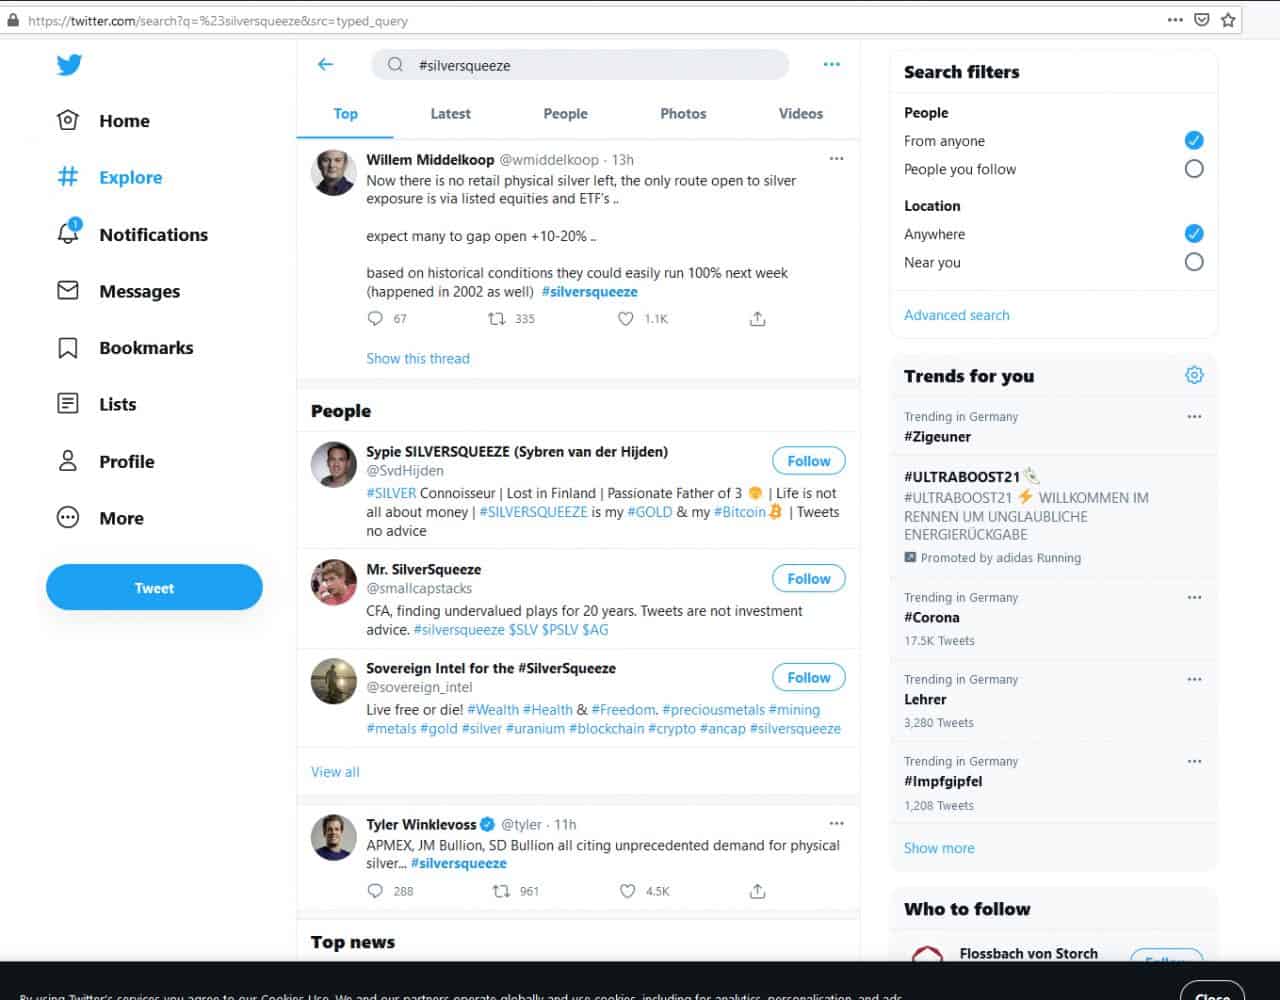Go back using the left arrow icon

pos(325,65)
